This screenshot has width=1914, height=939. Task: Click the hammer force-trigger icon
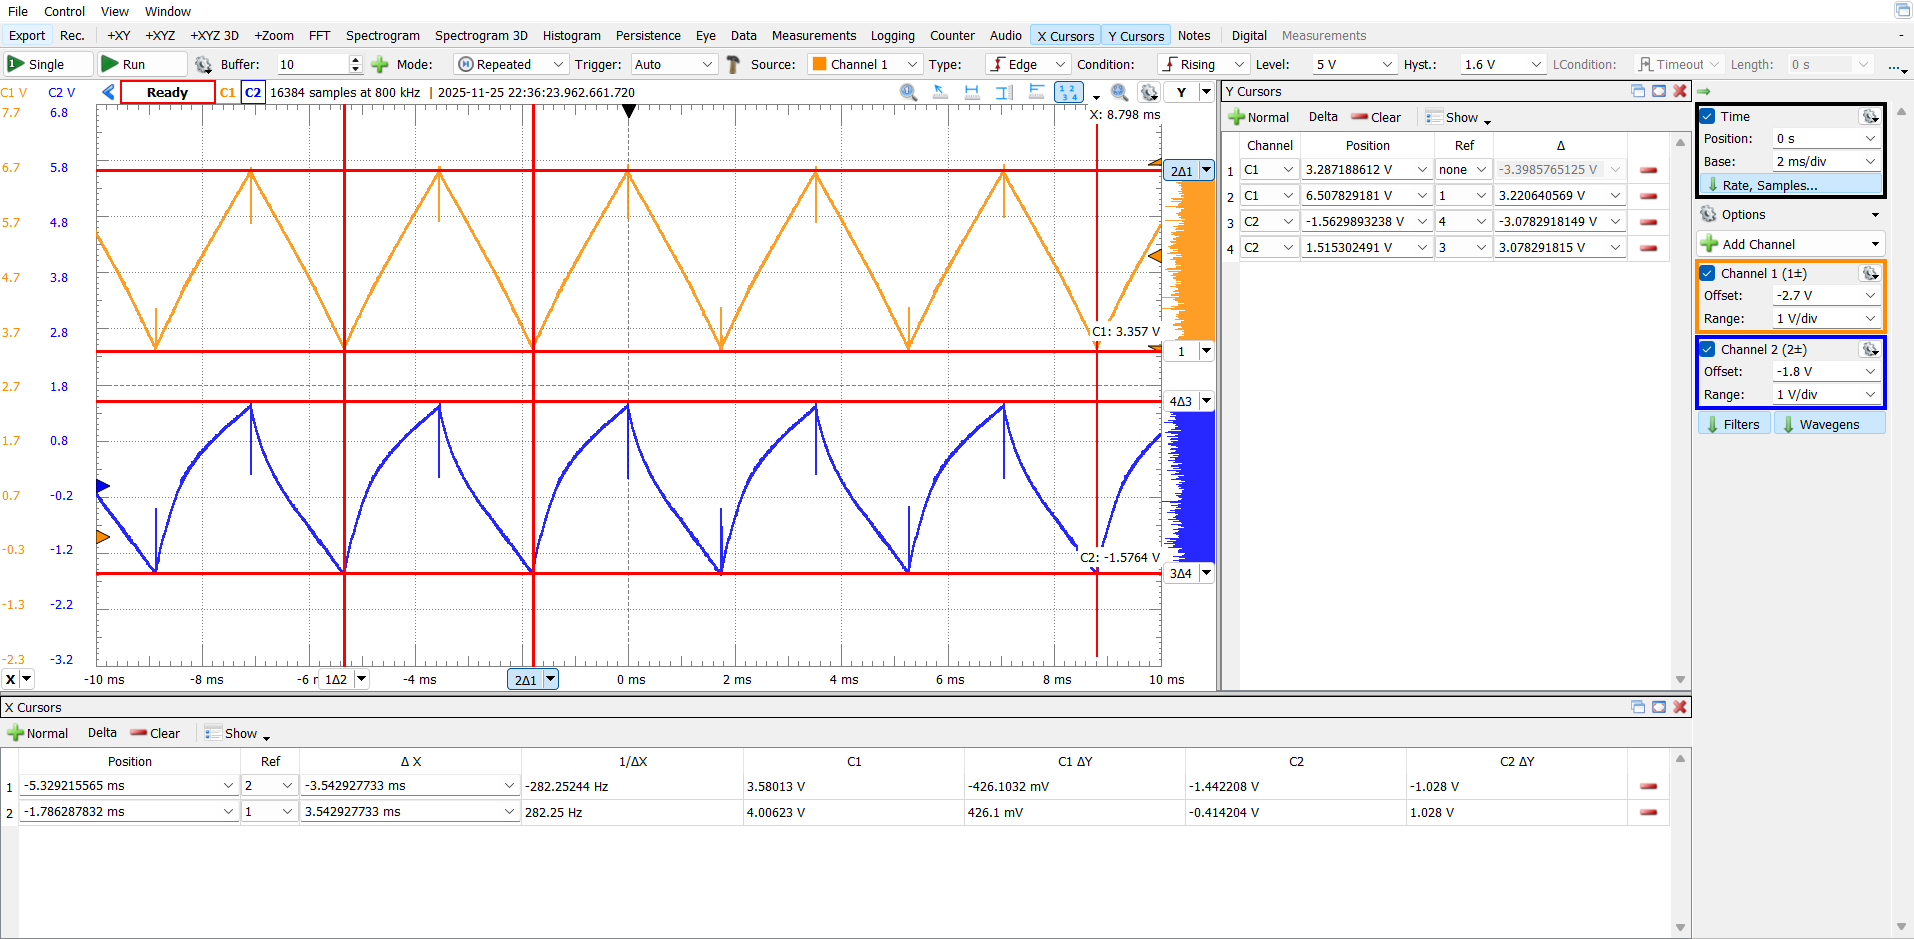click(x=733, y=64)
